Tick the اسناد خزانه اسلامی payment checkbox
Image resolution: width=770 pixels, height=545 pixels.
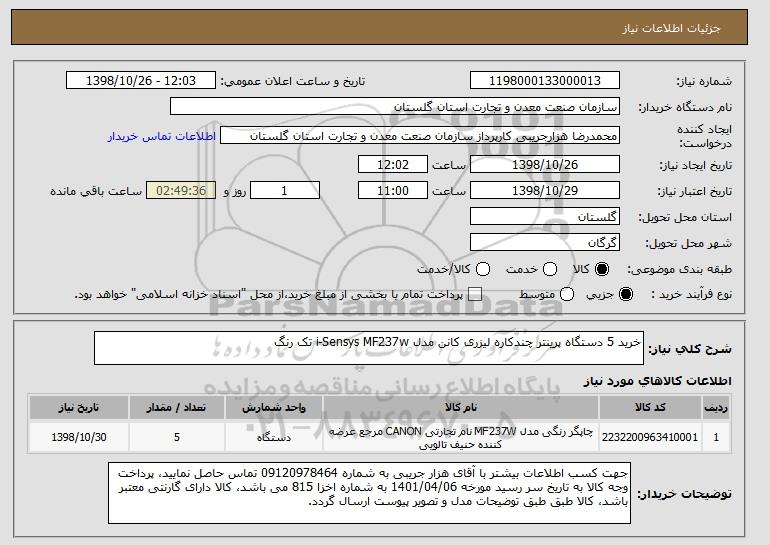tap(475, 294)
